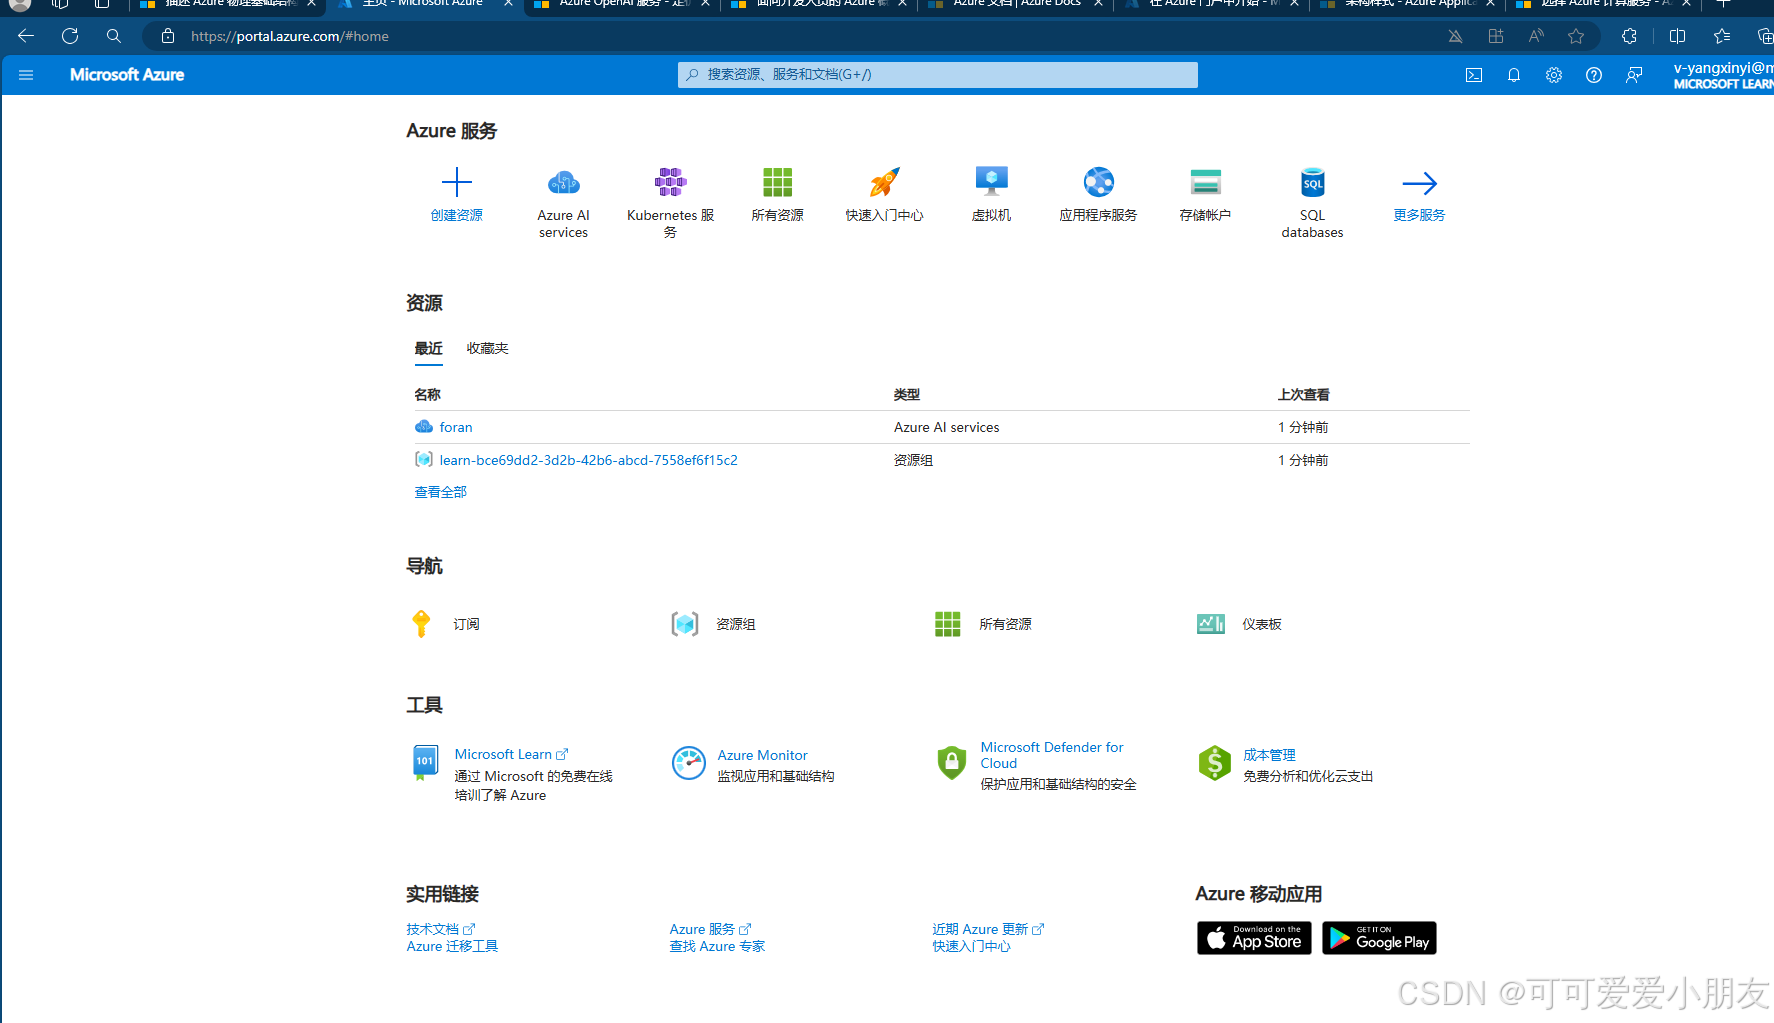Image resolution: width=1774 pixels, height=1023 pixels.
Task: Click Get it on Google Play badge
Action: pyautogui.click(x=1379, y=938)
